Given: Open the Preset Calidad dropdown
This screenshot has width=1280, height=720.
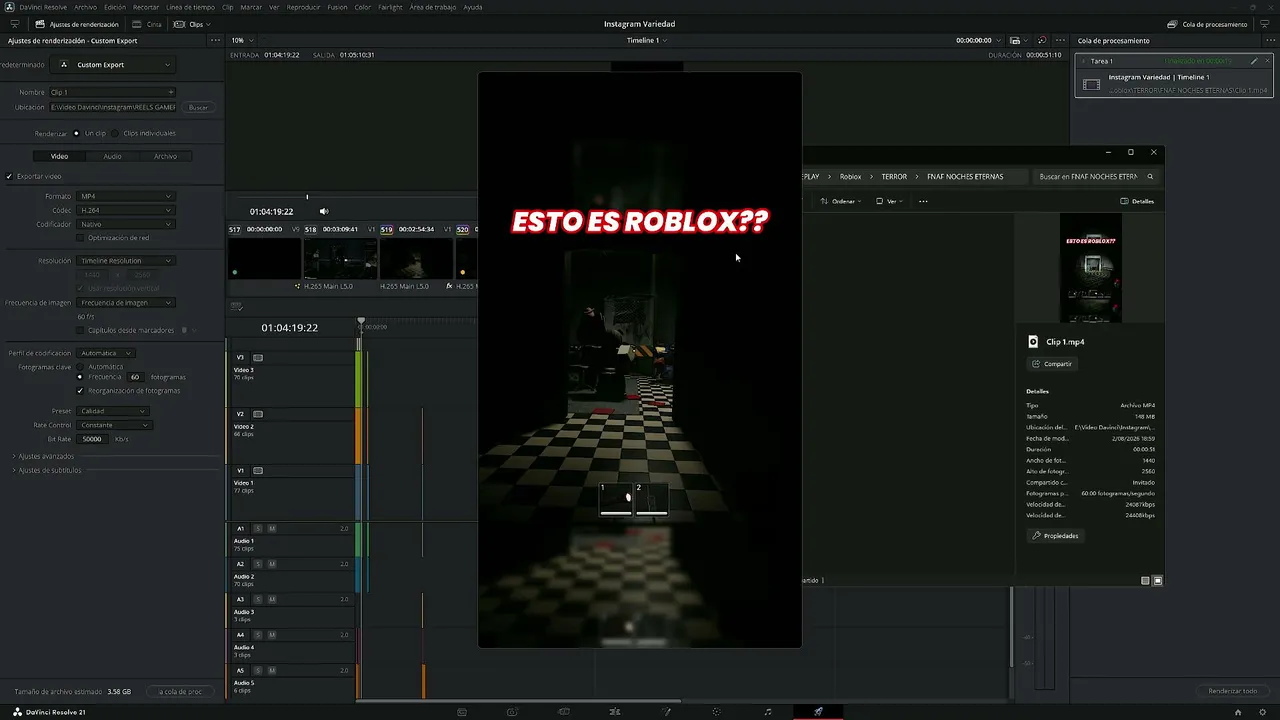Looking at the screenshot, I should pyautogui.click(x=113, y=411).
